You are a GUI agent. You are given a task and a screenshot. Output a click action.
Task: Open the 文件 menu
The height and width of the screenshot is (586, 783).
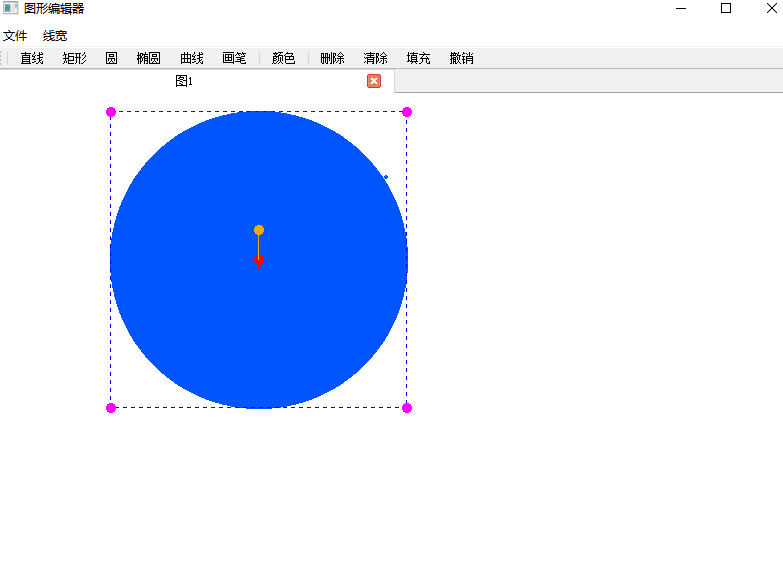pyautogui.click(x=15, y=36)
